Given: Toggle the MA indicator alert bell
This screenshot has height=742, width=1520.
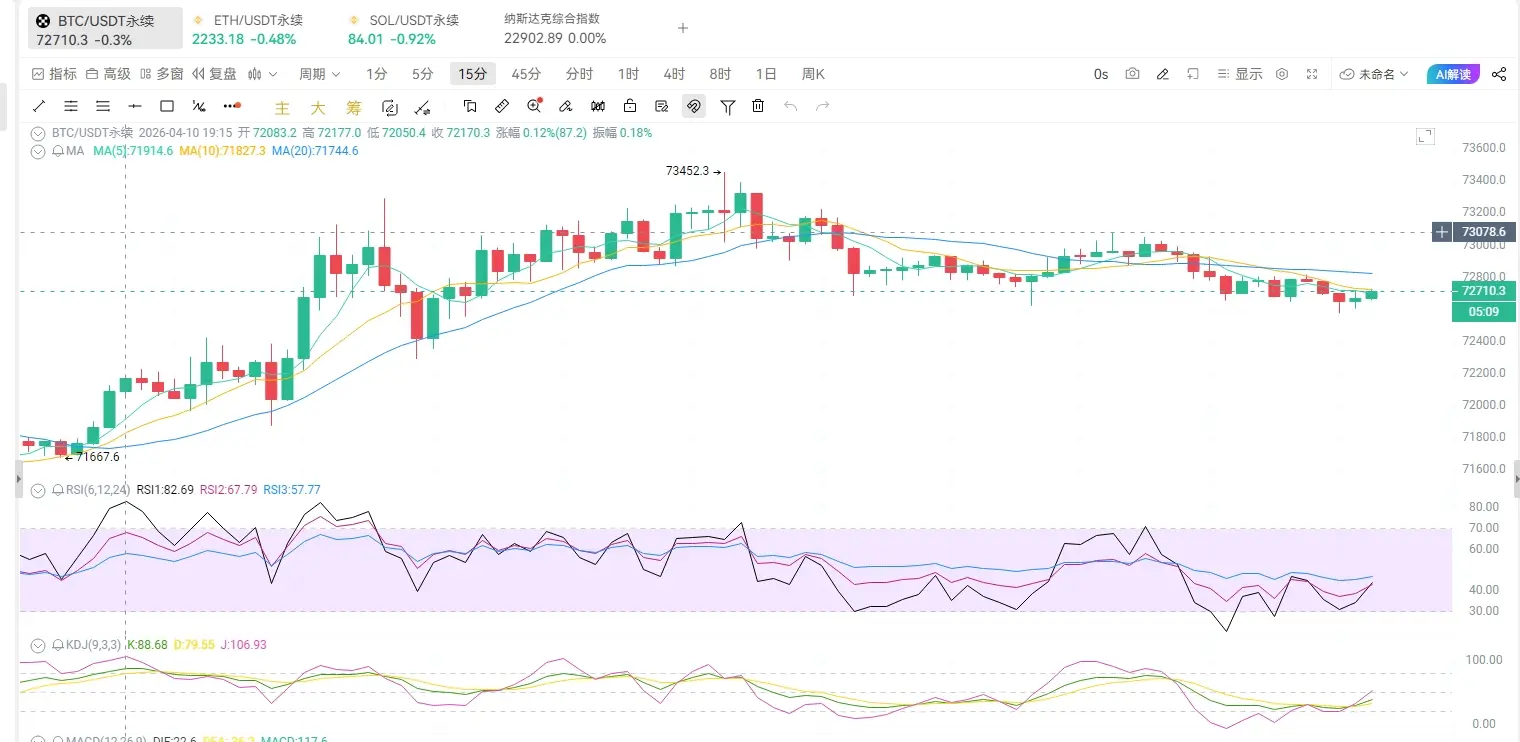Looking at the screenshot, I should coord(58,151).
